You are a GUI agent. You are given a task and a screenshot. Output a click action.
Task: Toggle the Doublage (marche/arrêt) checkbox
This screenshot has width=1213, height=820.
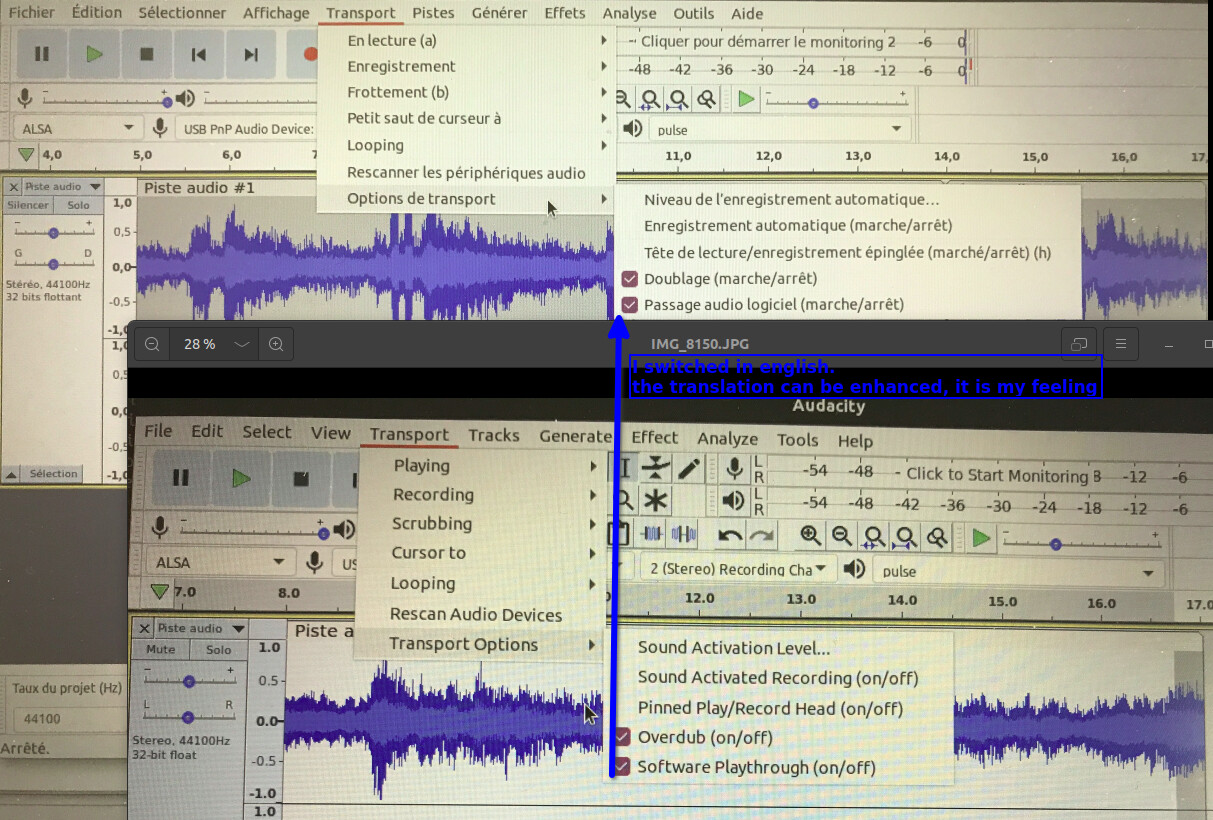point(630,278)
